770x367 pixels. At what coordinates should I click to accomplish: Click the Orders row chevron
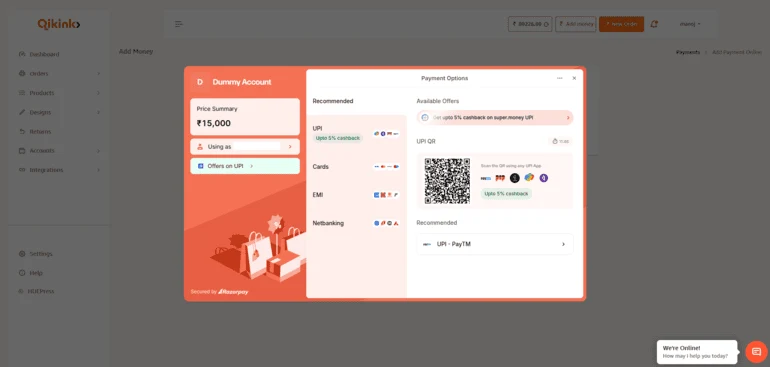point(98,74)
